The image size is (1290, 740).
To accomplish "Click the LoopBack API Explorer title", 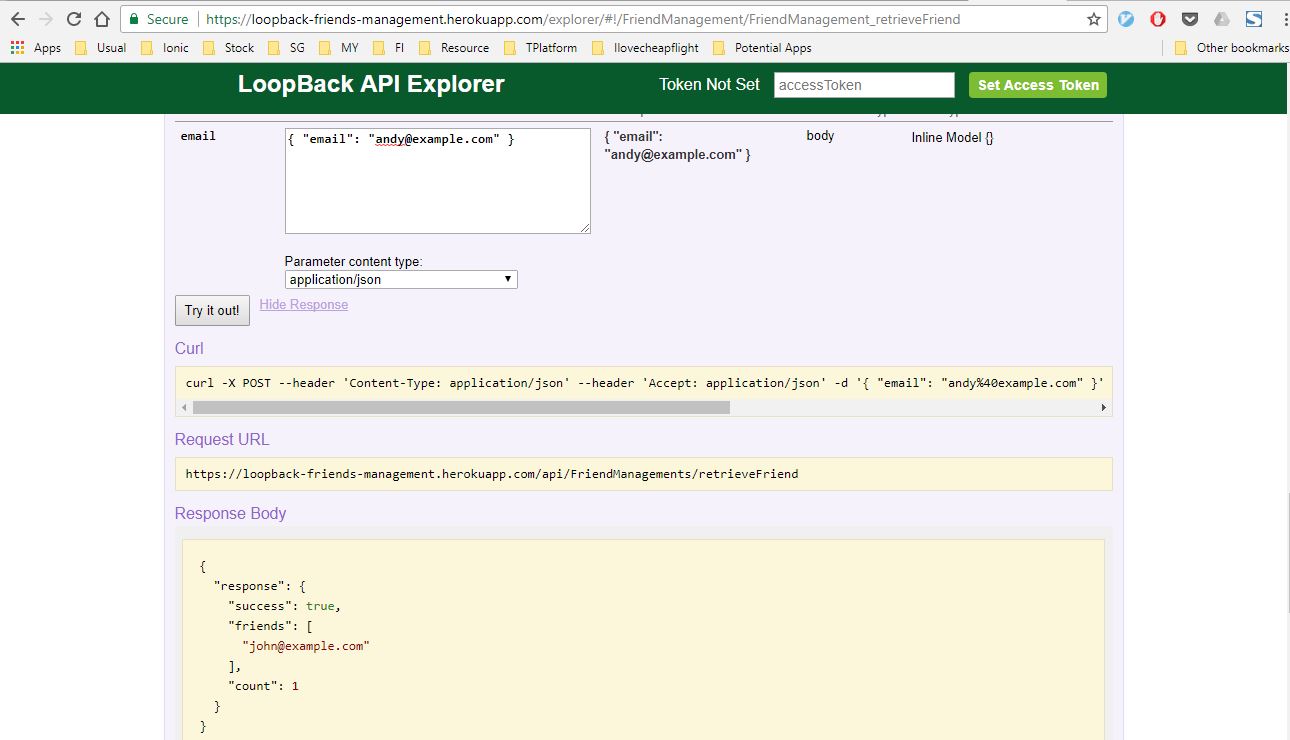I will click(371, 85).
